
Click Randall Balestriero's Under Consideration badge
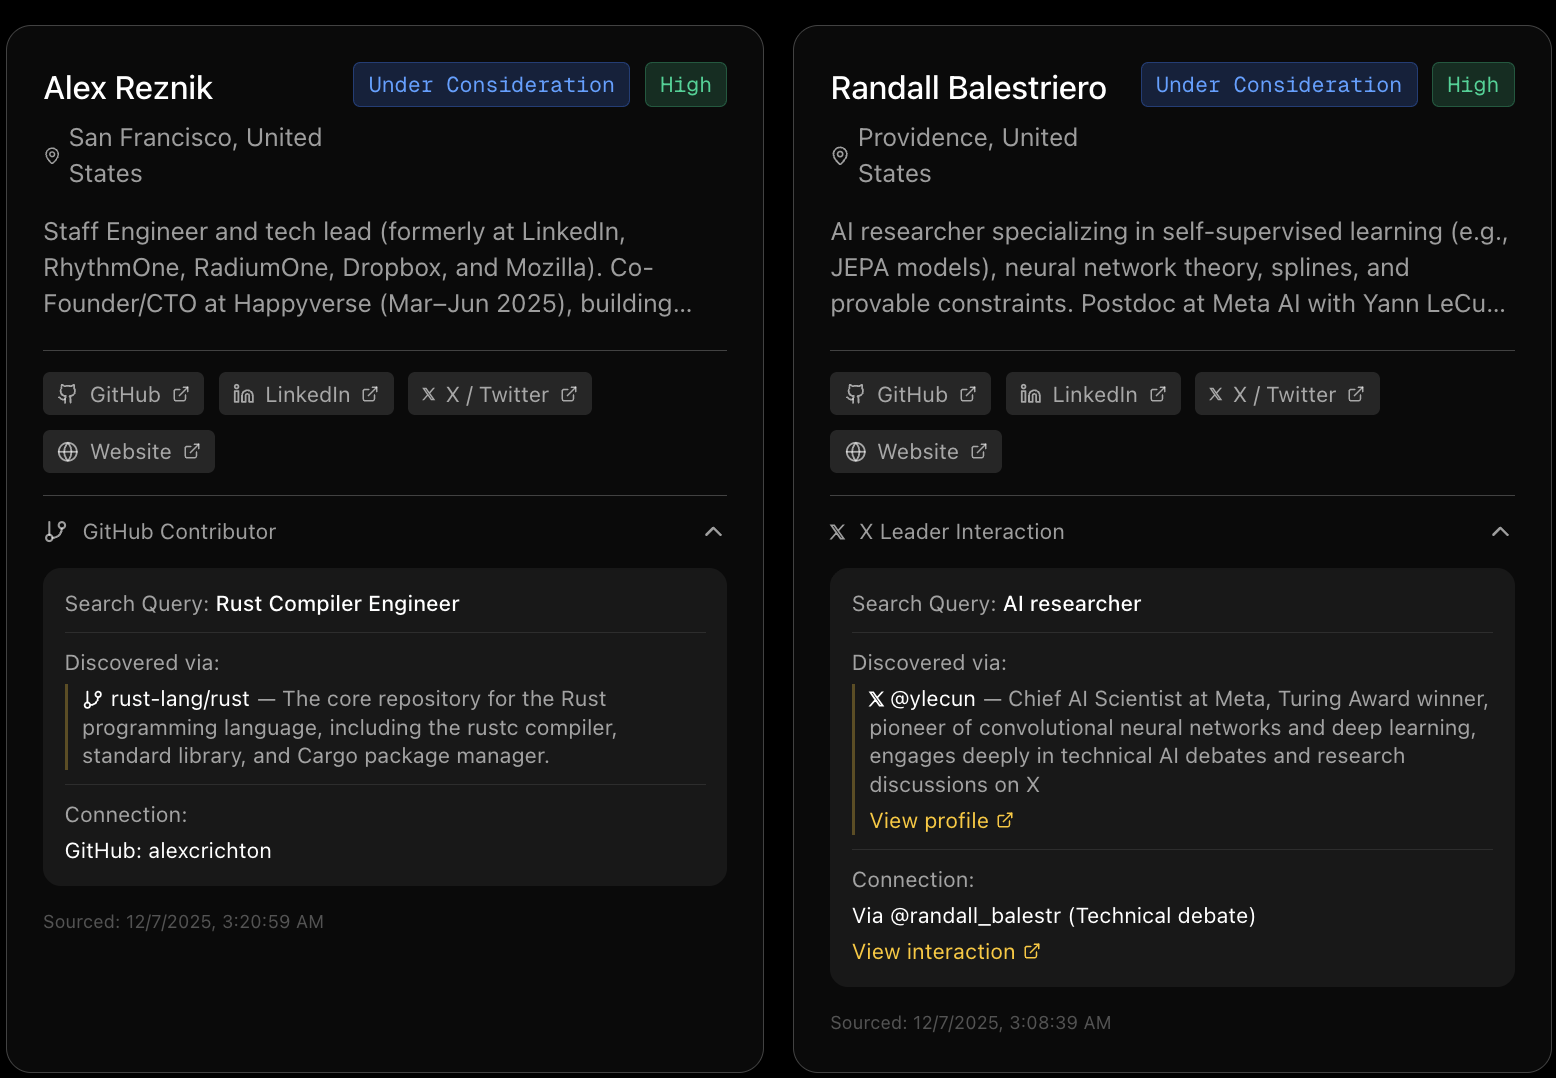[1278, 85]
